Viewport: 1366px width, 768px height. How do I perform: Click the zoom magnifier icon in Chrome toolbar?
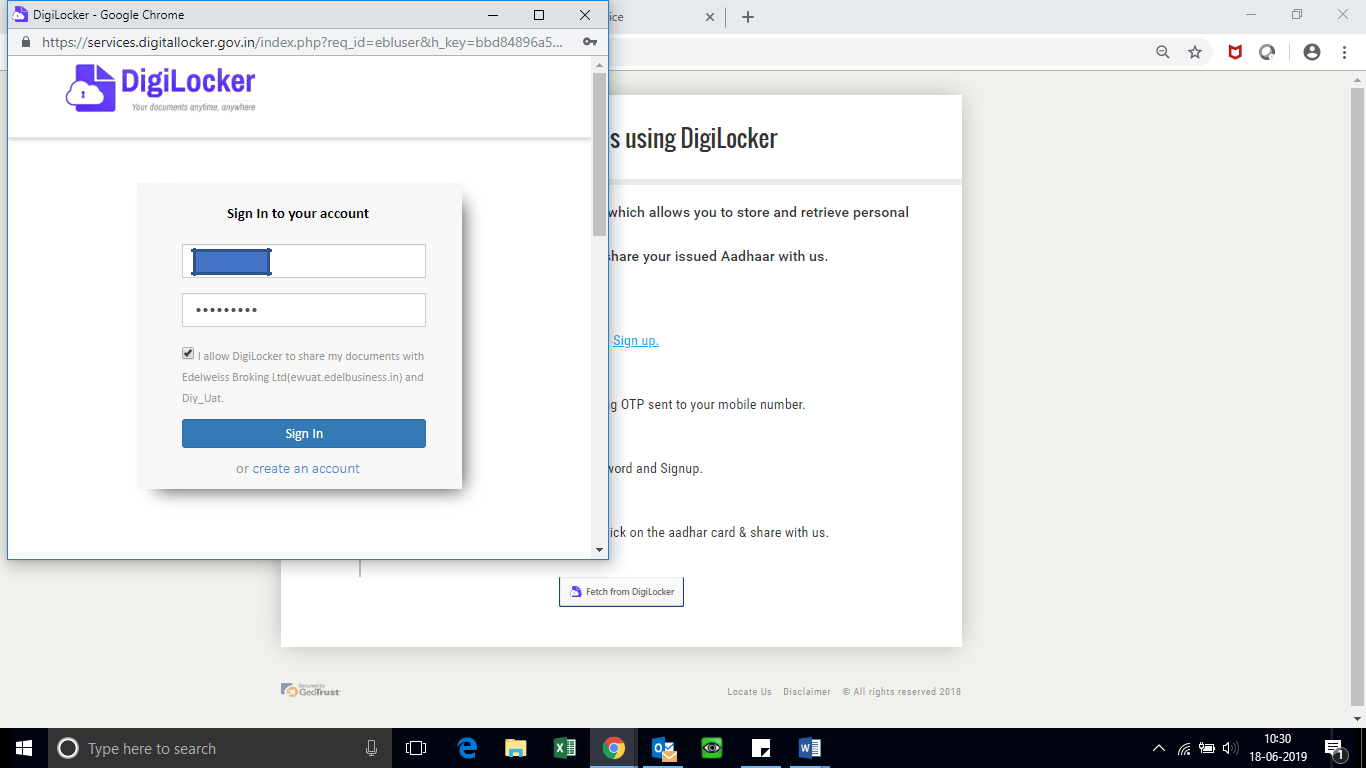pyautogui.click(x=1163, y=52)
